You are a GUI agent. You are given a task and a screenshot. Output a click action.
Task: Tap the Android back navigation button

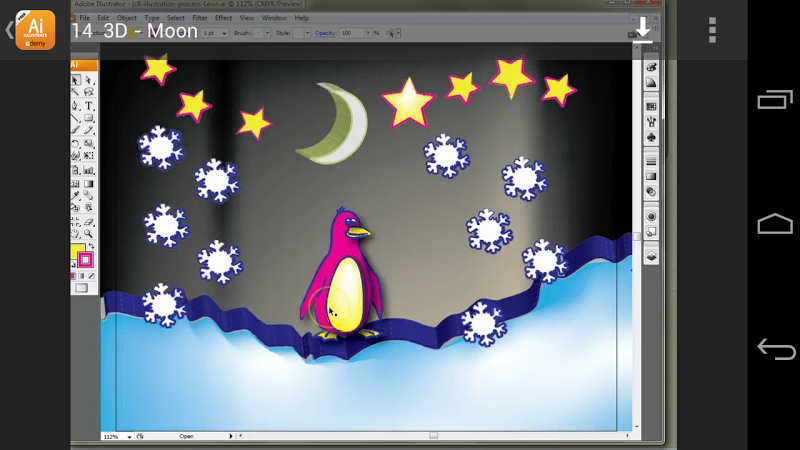(776, 349)
